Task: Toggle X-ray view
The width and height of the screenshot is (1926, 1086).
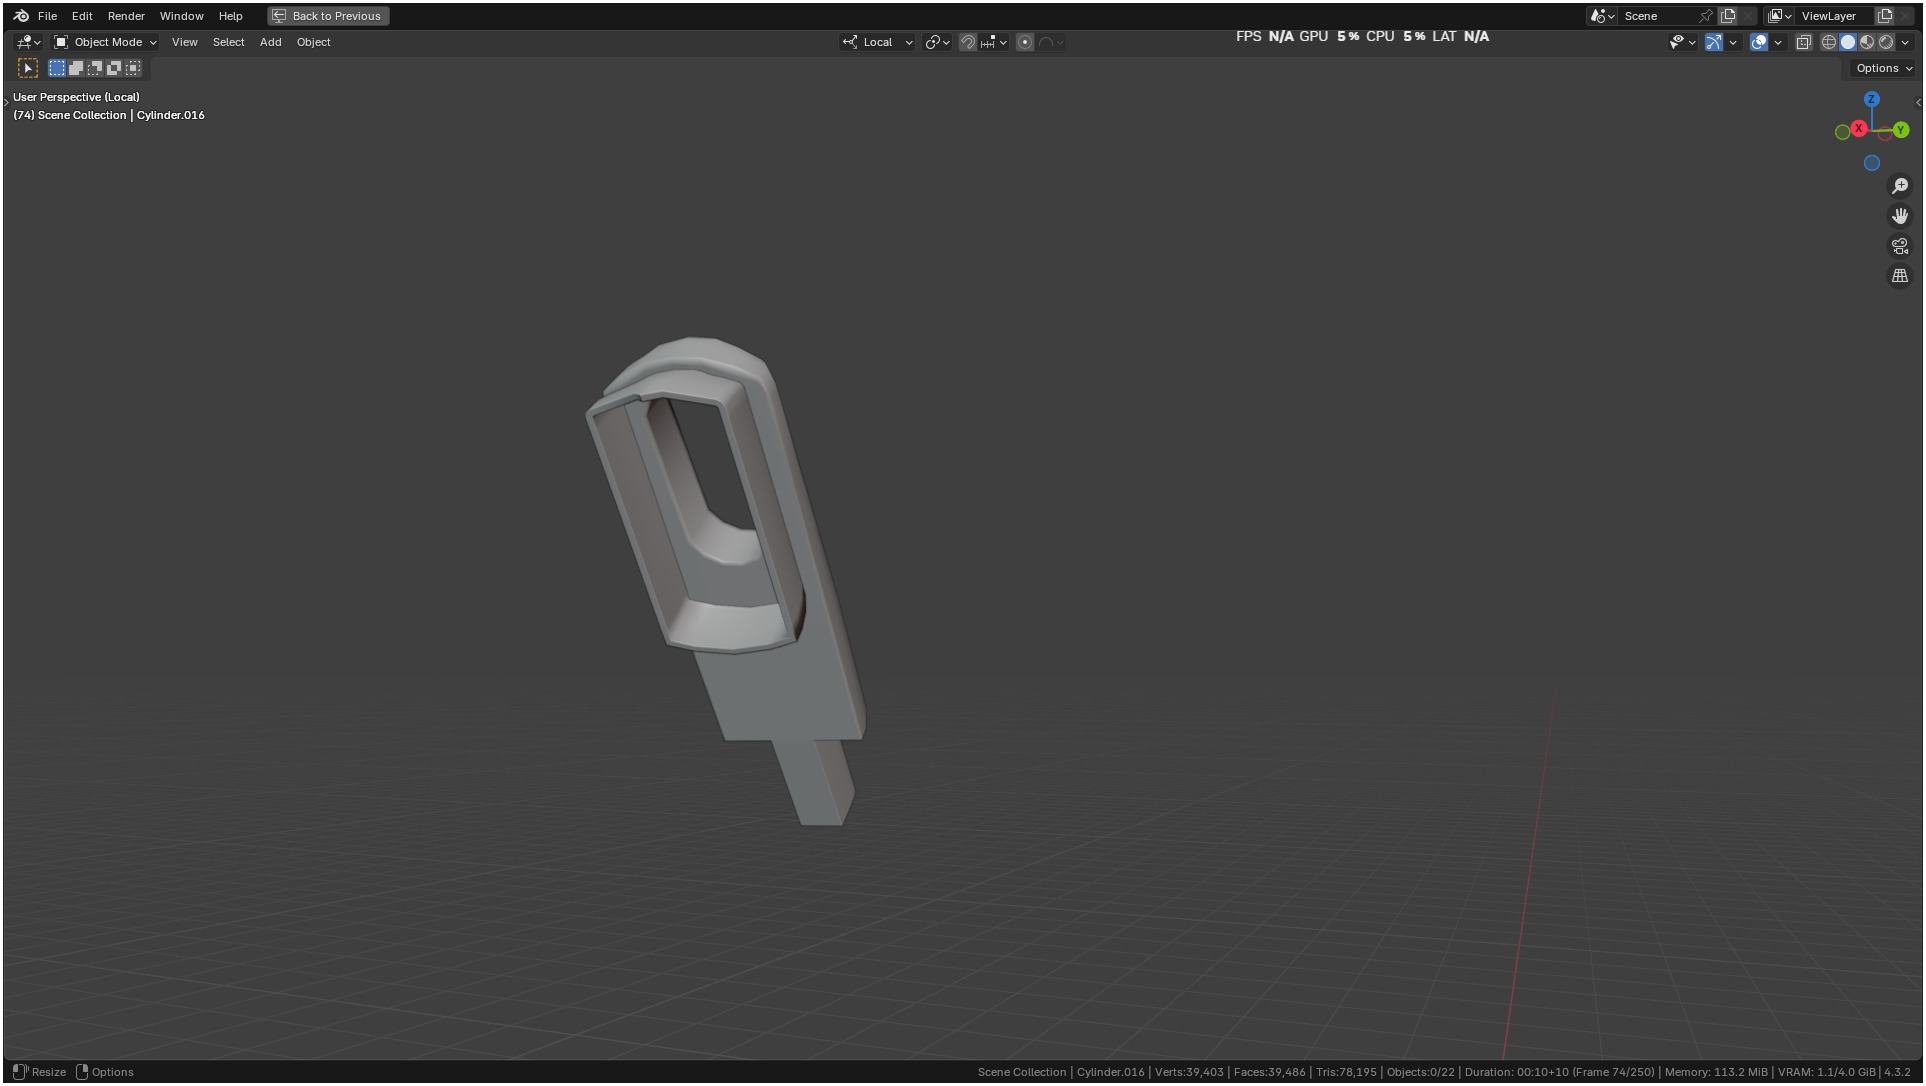Action: (1804, 42)
